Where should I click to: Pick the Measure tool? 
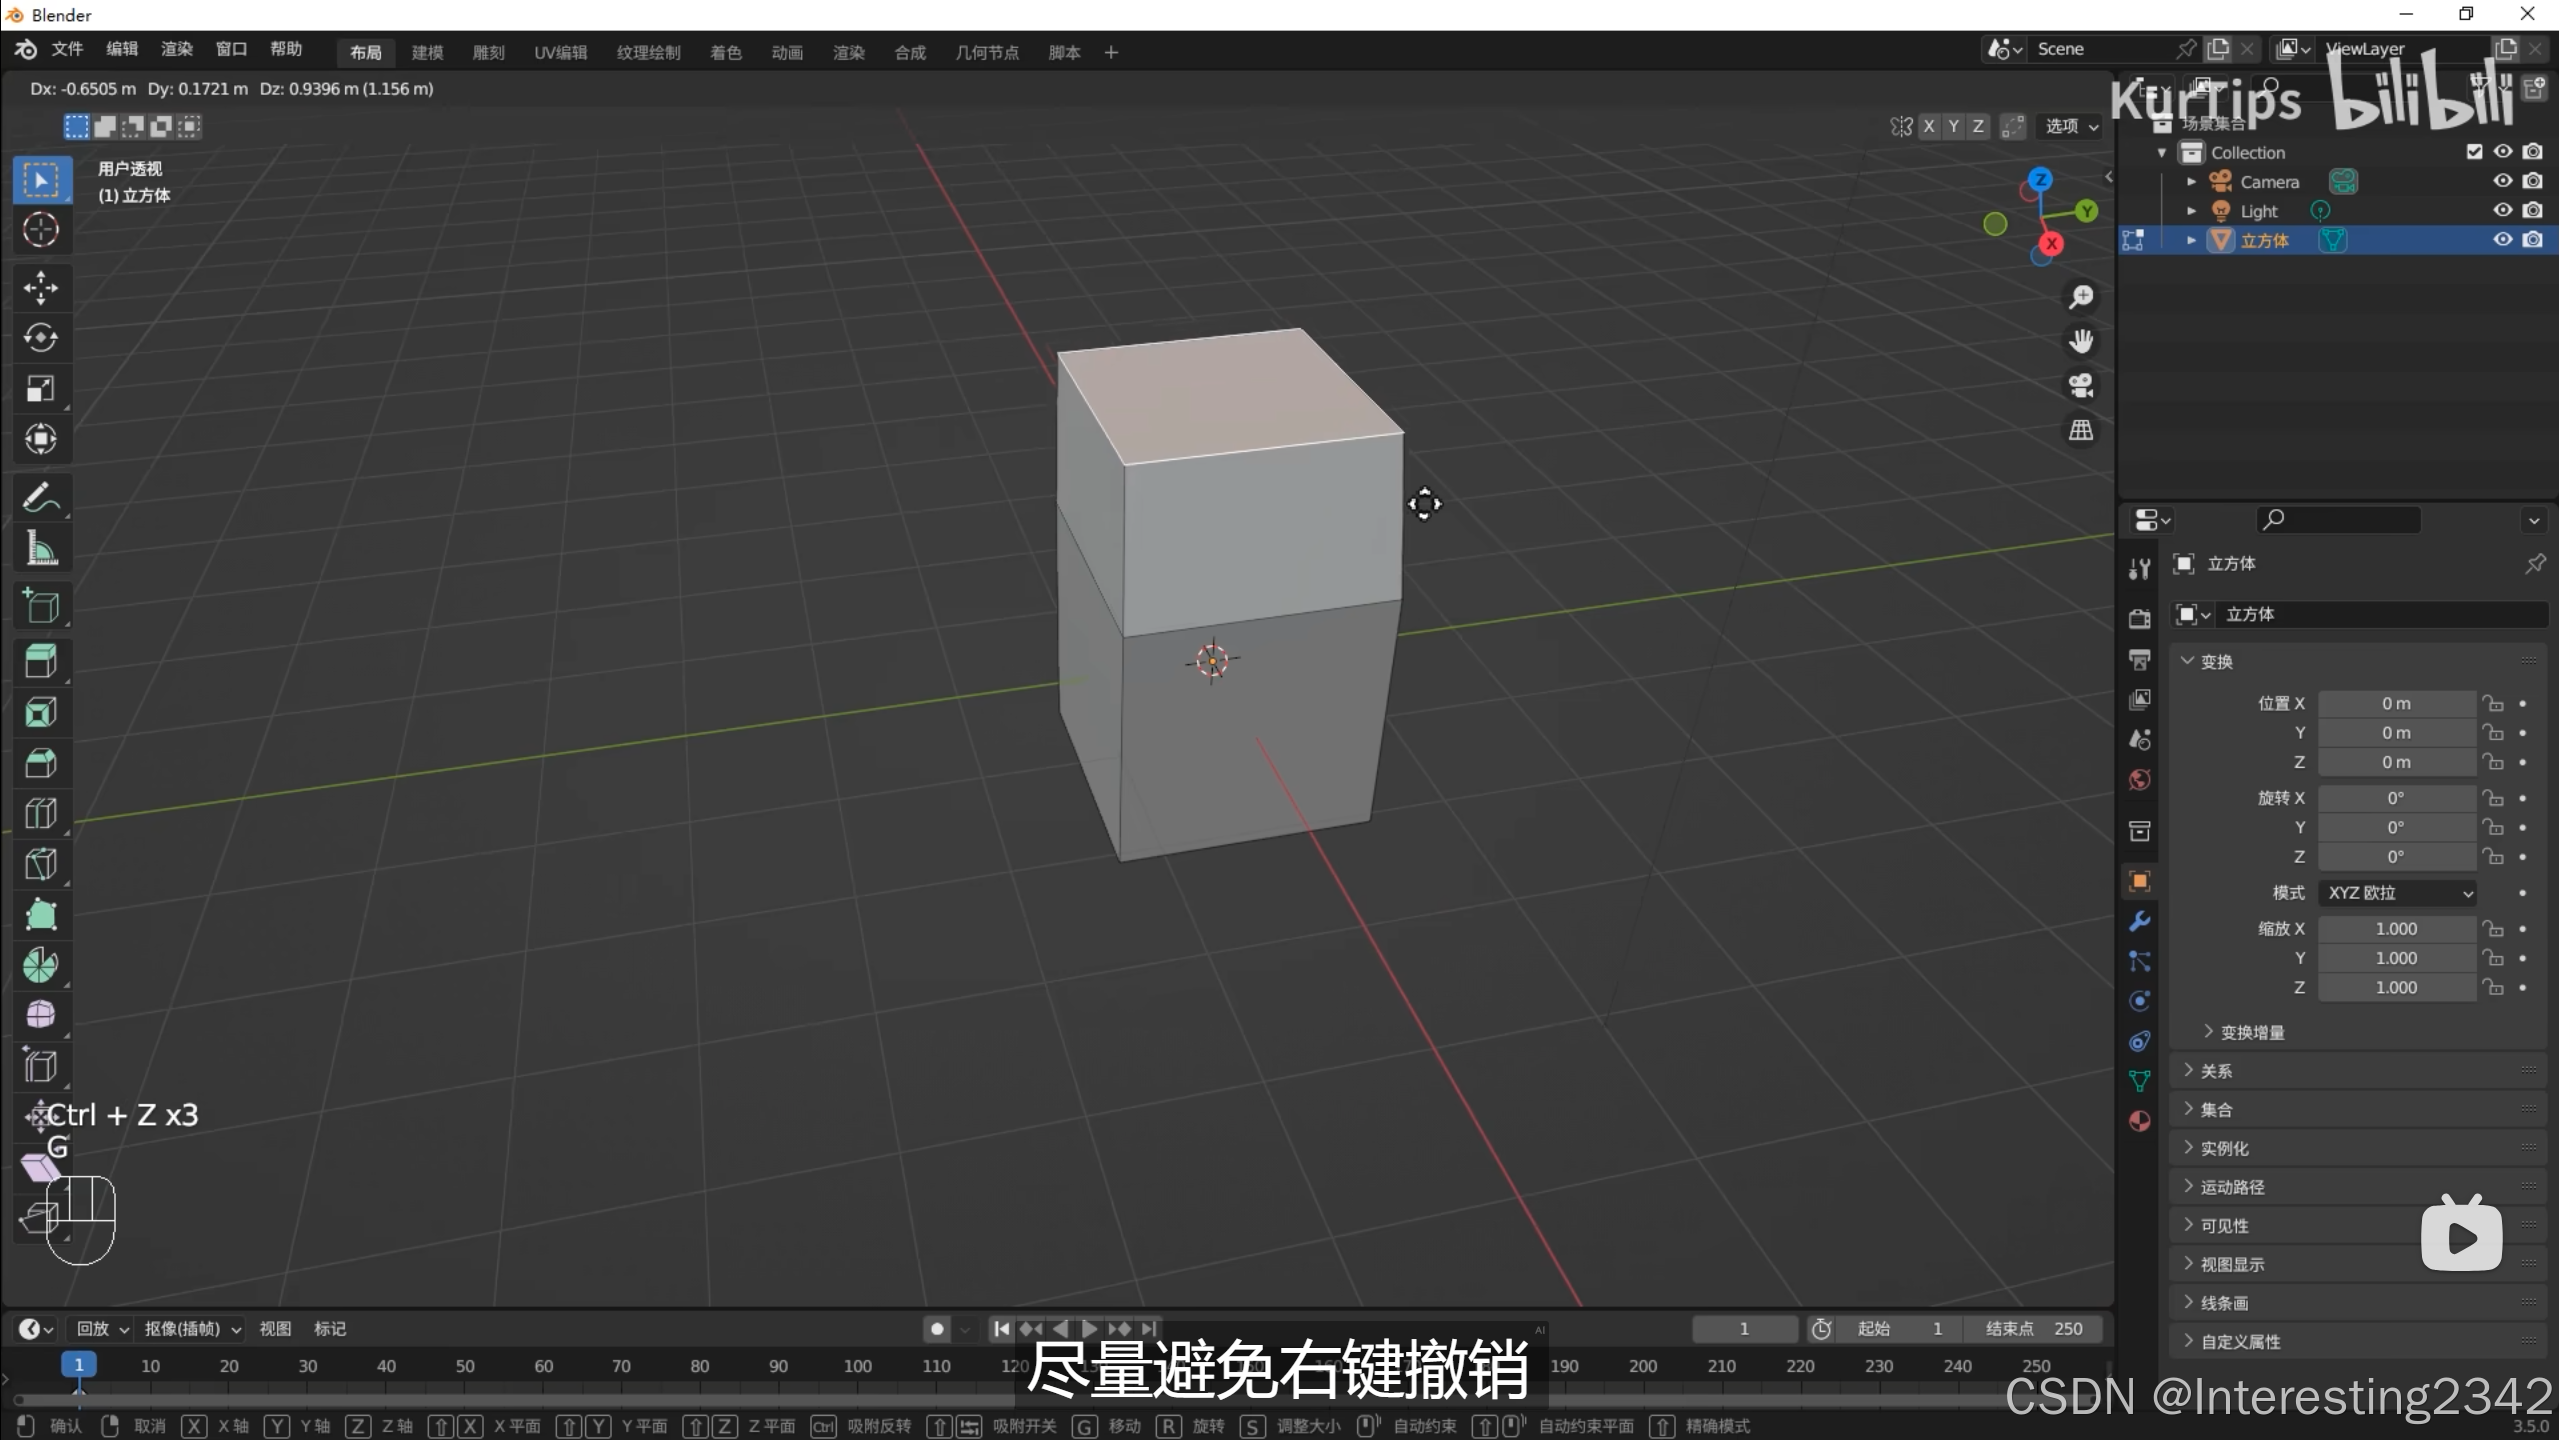tap(41, 548)
